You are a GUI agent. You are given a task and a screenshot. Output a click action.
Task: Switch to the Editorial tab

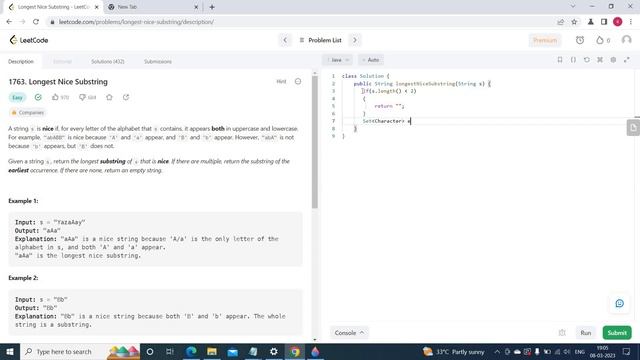coord(62,62)
